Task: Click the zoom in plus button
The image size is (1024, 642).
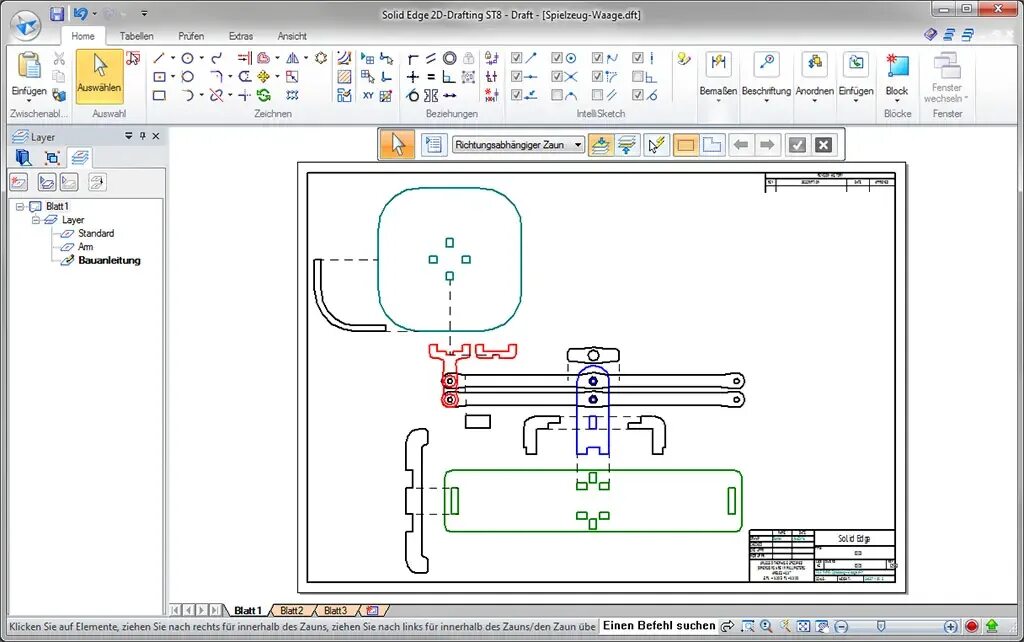Action: (x=950, y=626)
